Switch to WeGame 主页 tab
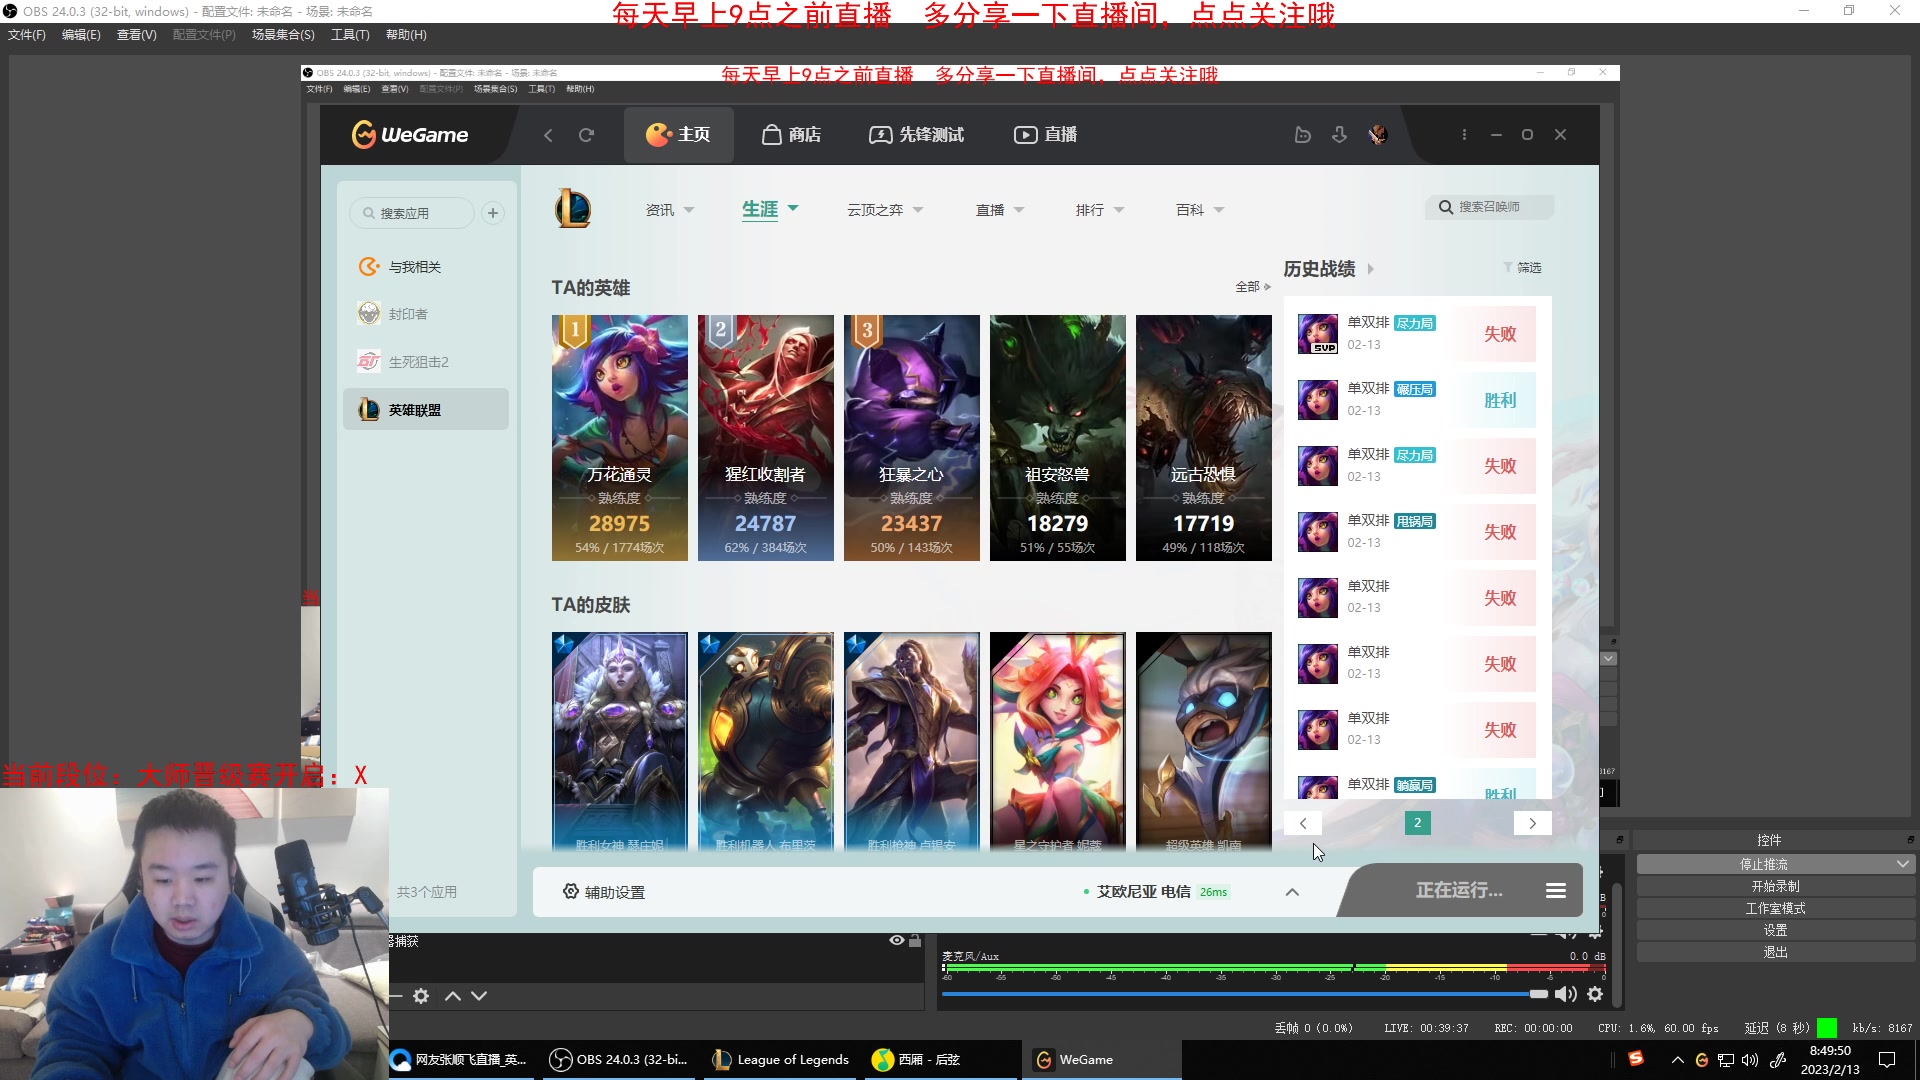This screenshot has width=1920, height=1080. (x=679, y=135)
